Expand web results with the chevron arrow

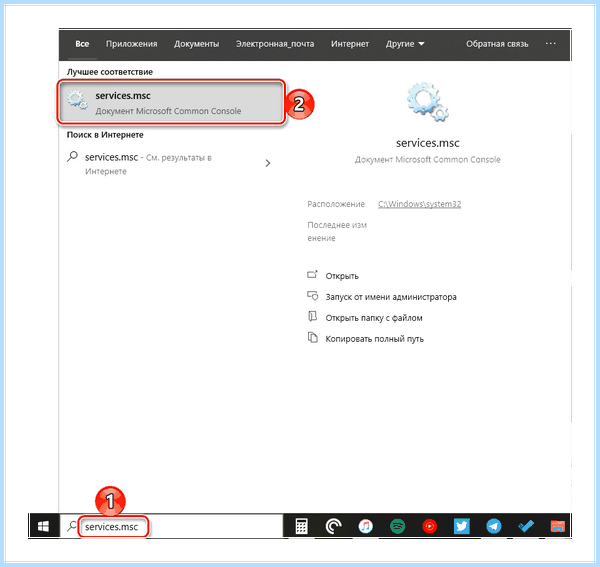tap(268, 163)
